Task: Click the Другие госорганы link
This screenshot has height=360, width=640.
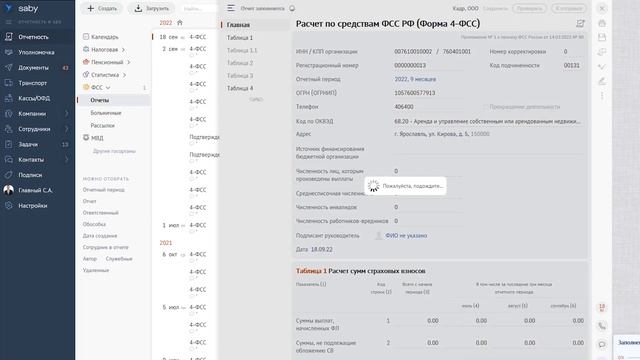Action: [114, 151]
